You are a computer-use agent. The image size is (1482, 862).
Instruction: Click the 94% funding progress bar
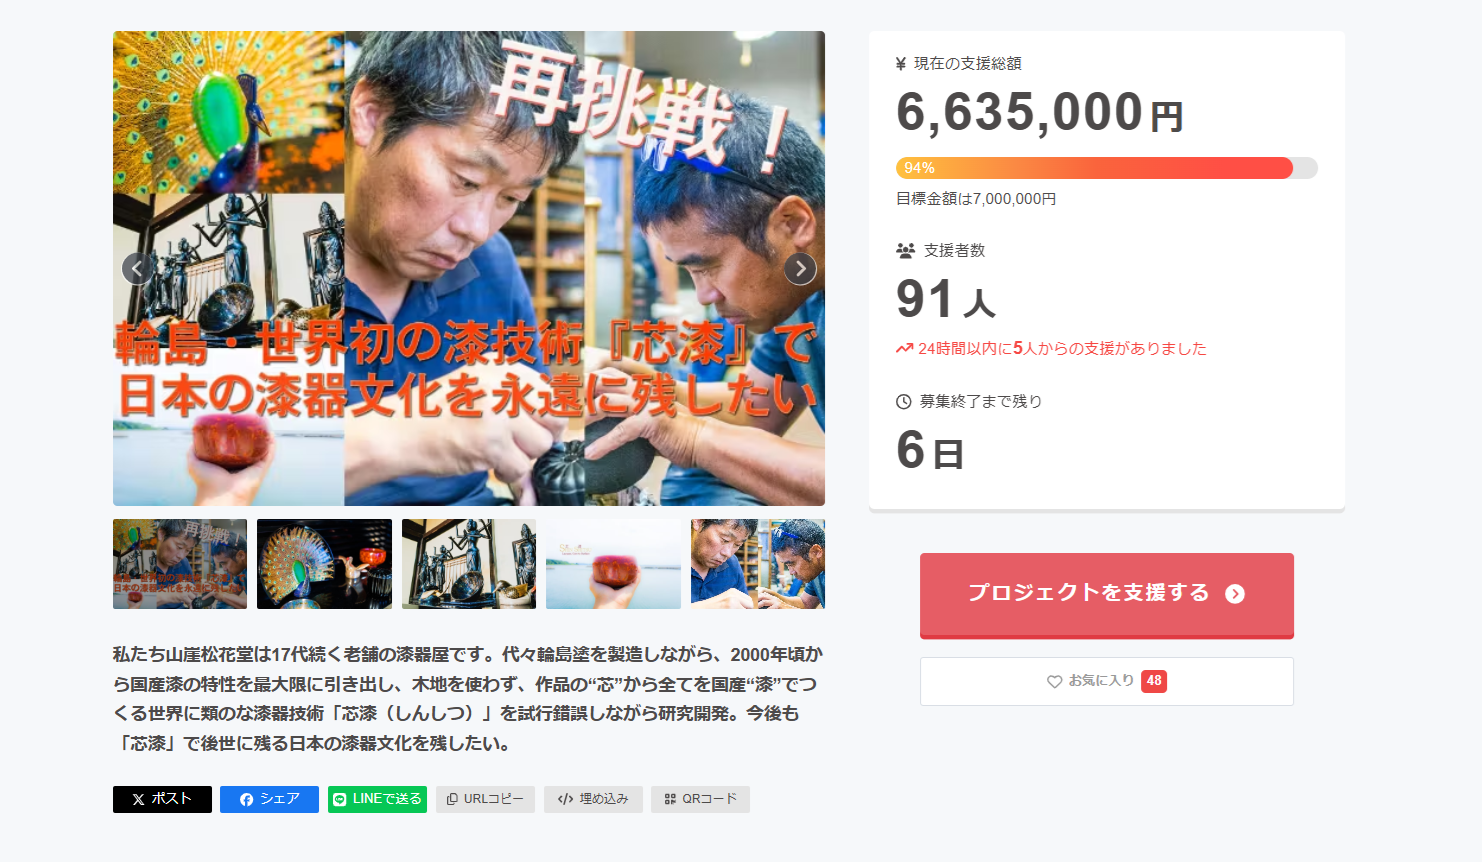(1107, 168)
